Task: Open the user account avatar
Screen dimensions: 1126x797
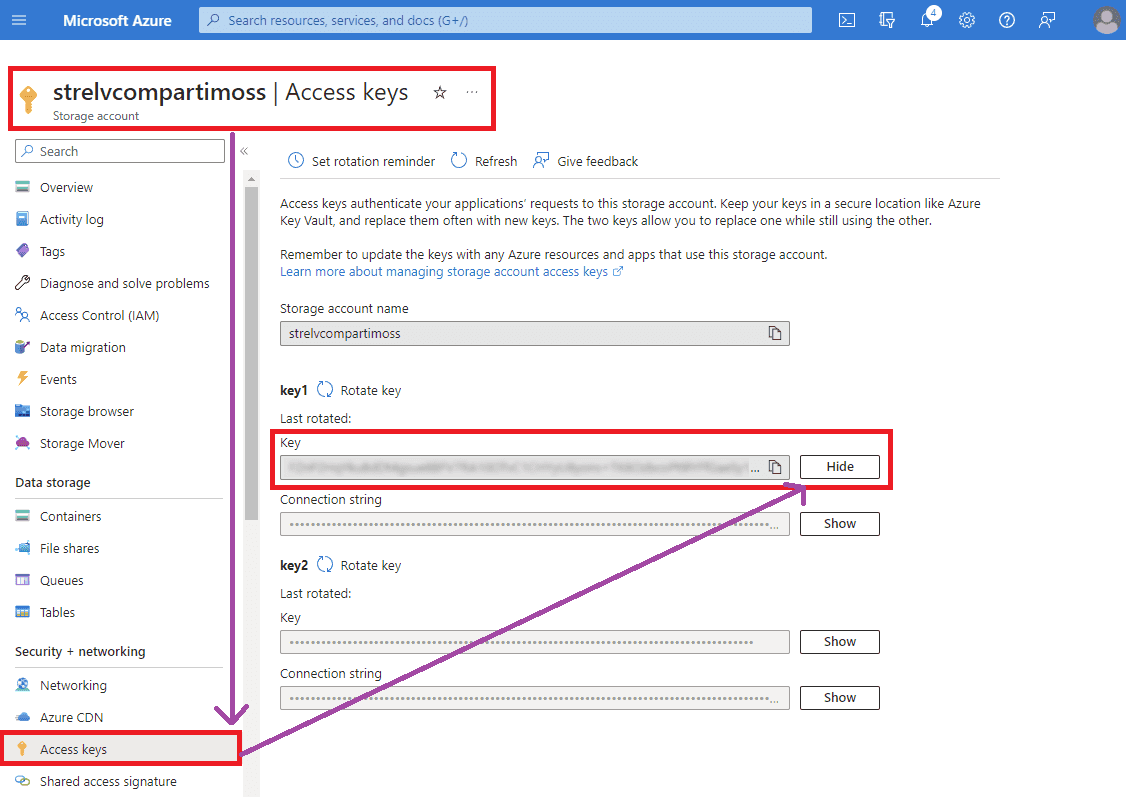Action: click(x=1107, y=20)
